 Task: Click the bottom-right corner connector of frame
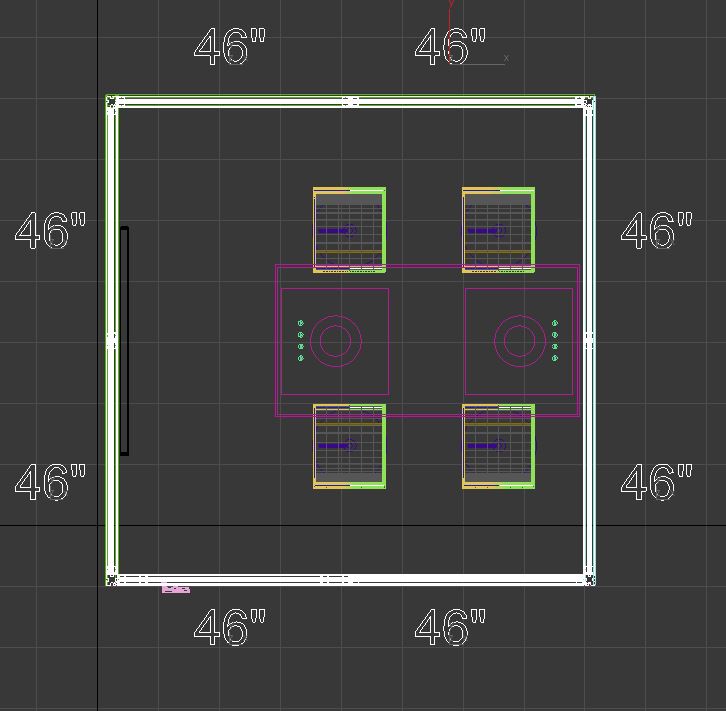(x=588, y=579)
